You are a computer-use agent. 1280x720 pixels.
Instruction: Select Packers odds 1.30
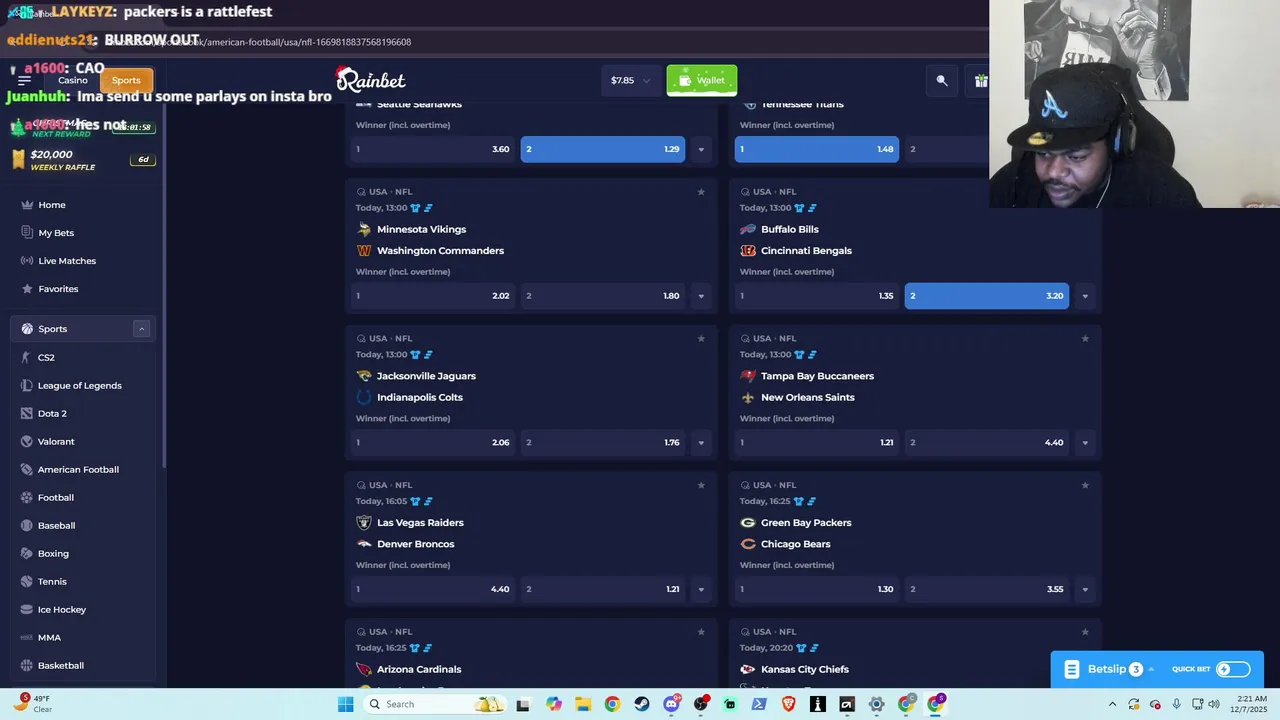coord(816,589)
